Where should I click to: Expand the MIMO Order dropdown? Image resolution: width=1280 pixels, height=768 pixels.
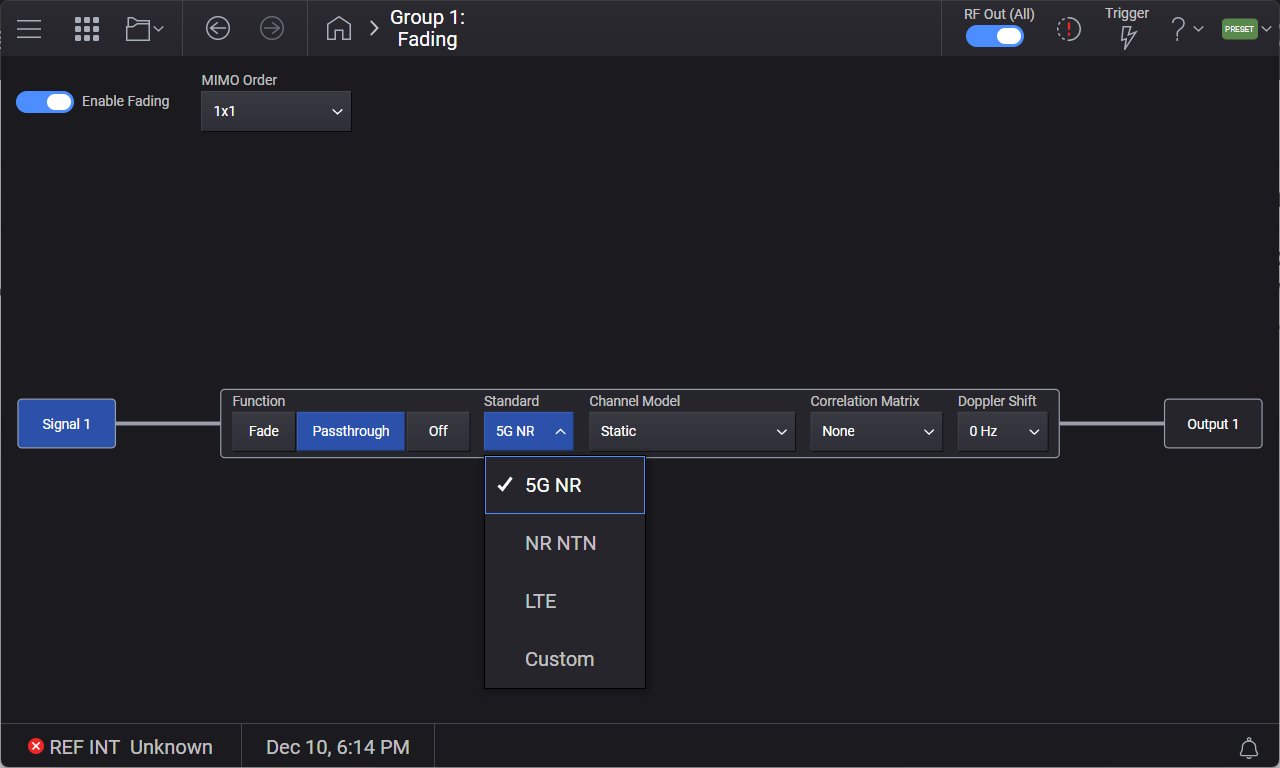click(x=276, y=112)
